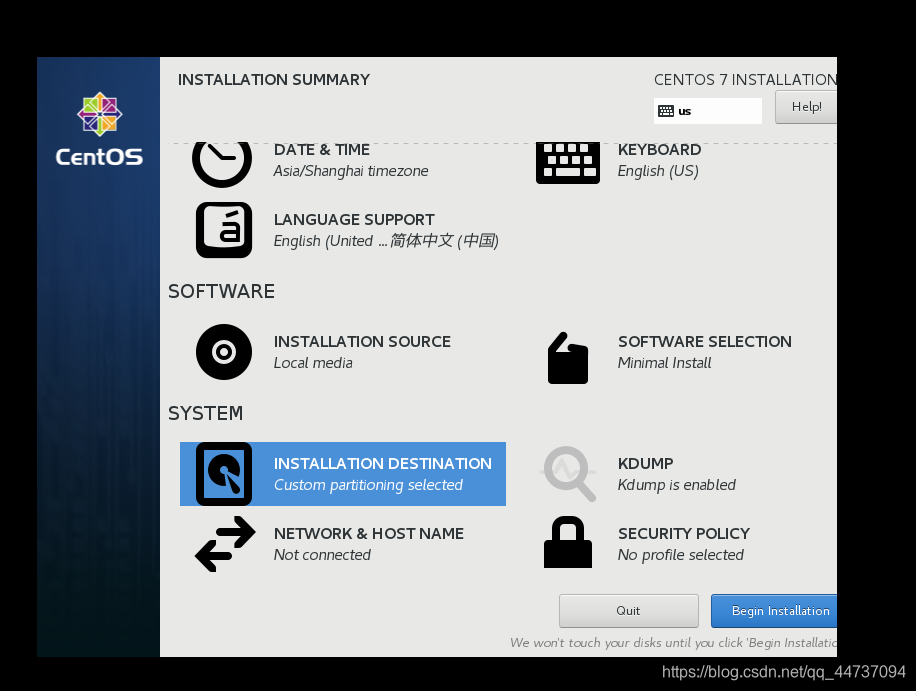916x691 pixels.
Task: Open the Network arrows icon
Action: click(225, 544)
